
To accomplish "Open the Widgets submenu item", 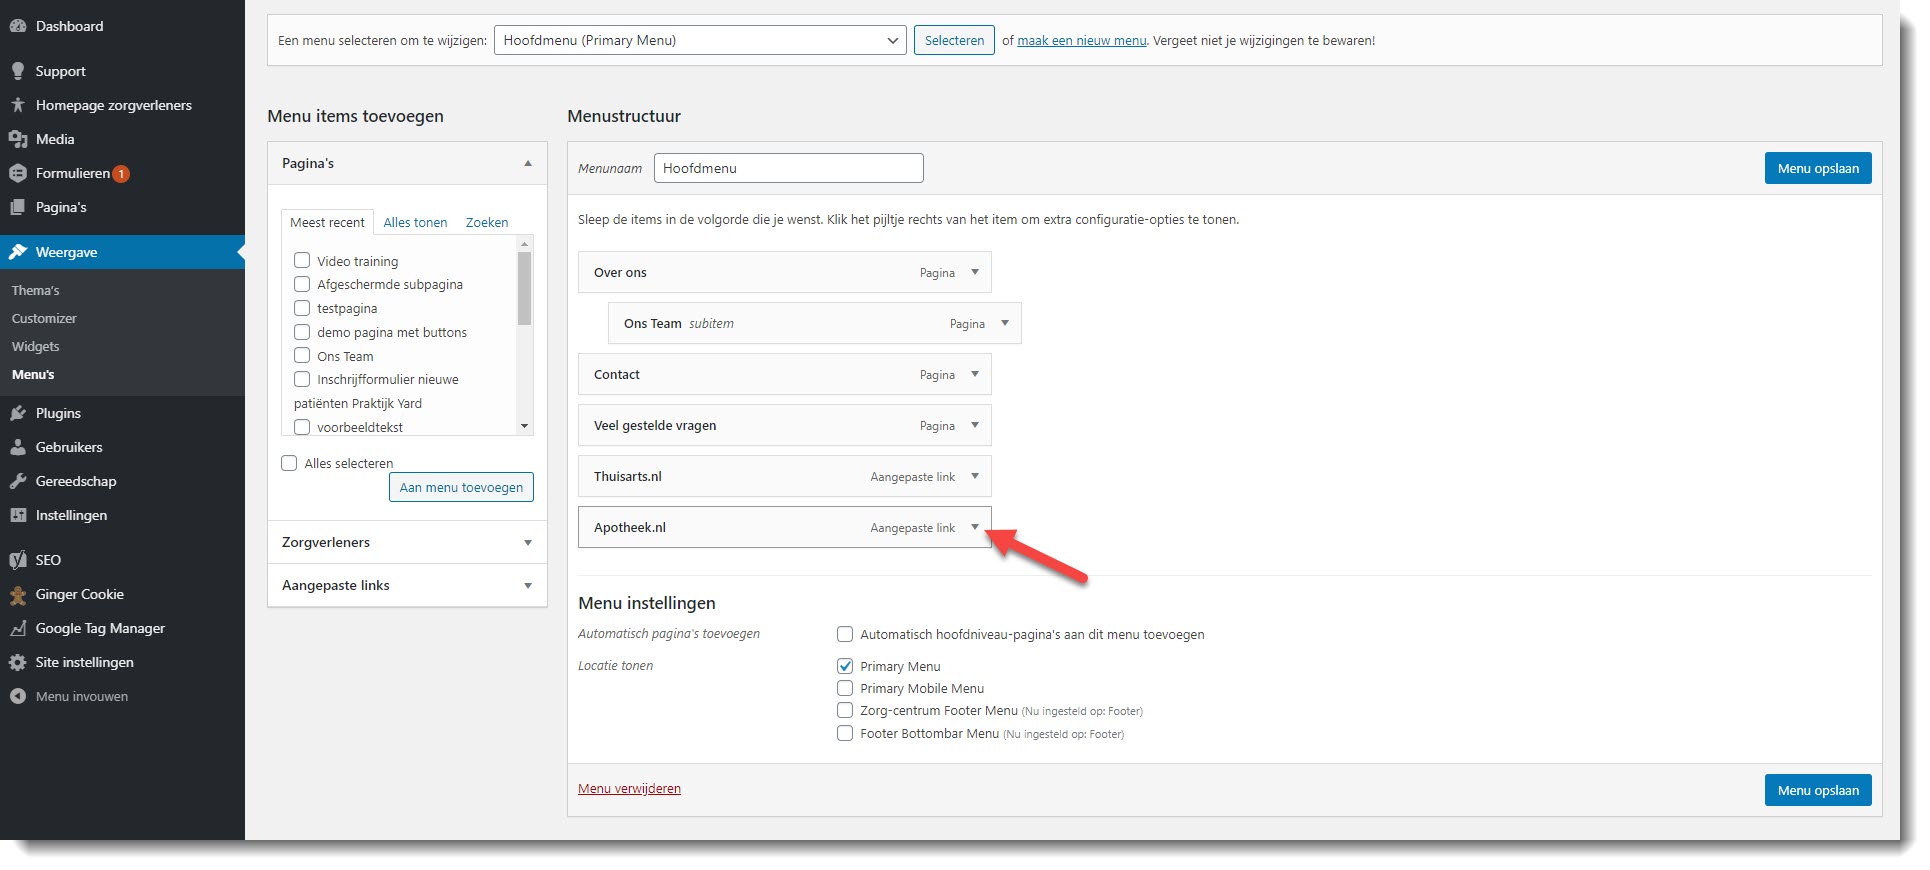I will point(36,346).
